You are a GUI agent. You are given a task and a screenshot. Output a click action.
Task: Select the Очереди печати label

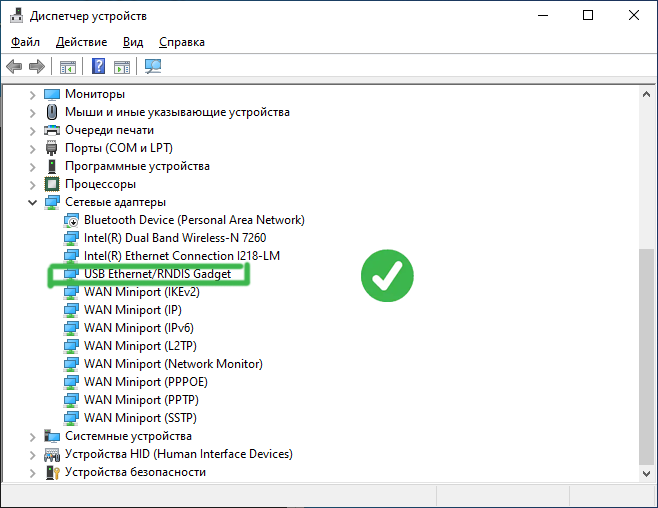[x=109, y=130]
